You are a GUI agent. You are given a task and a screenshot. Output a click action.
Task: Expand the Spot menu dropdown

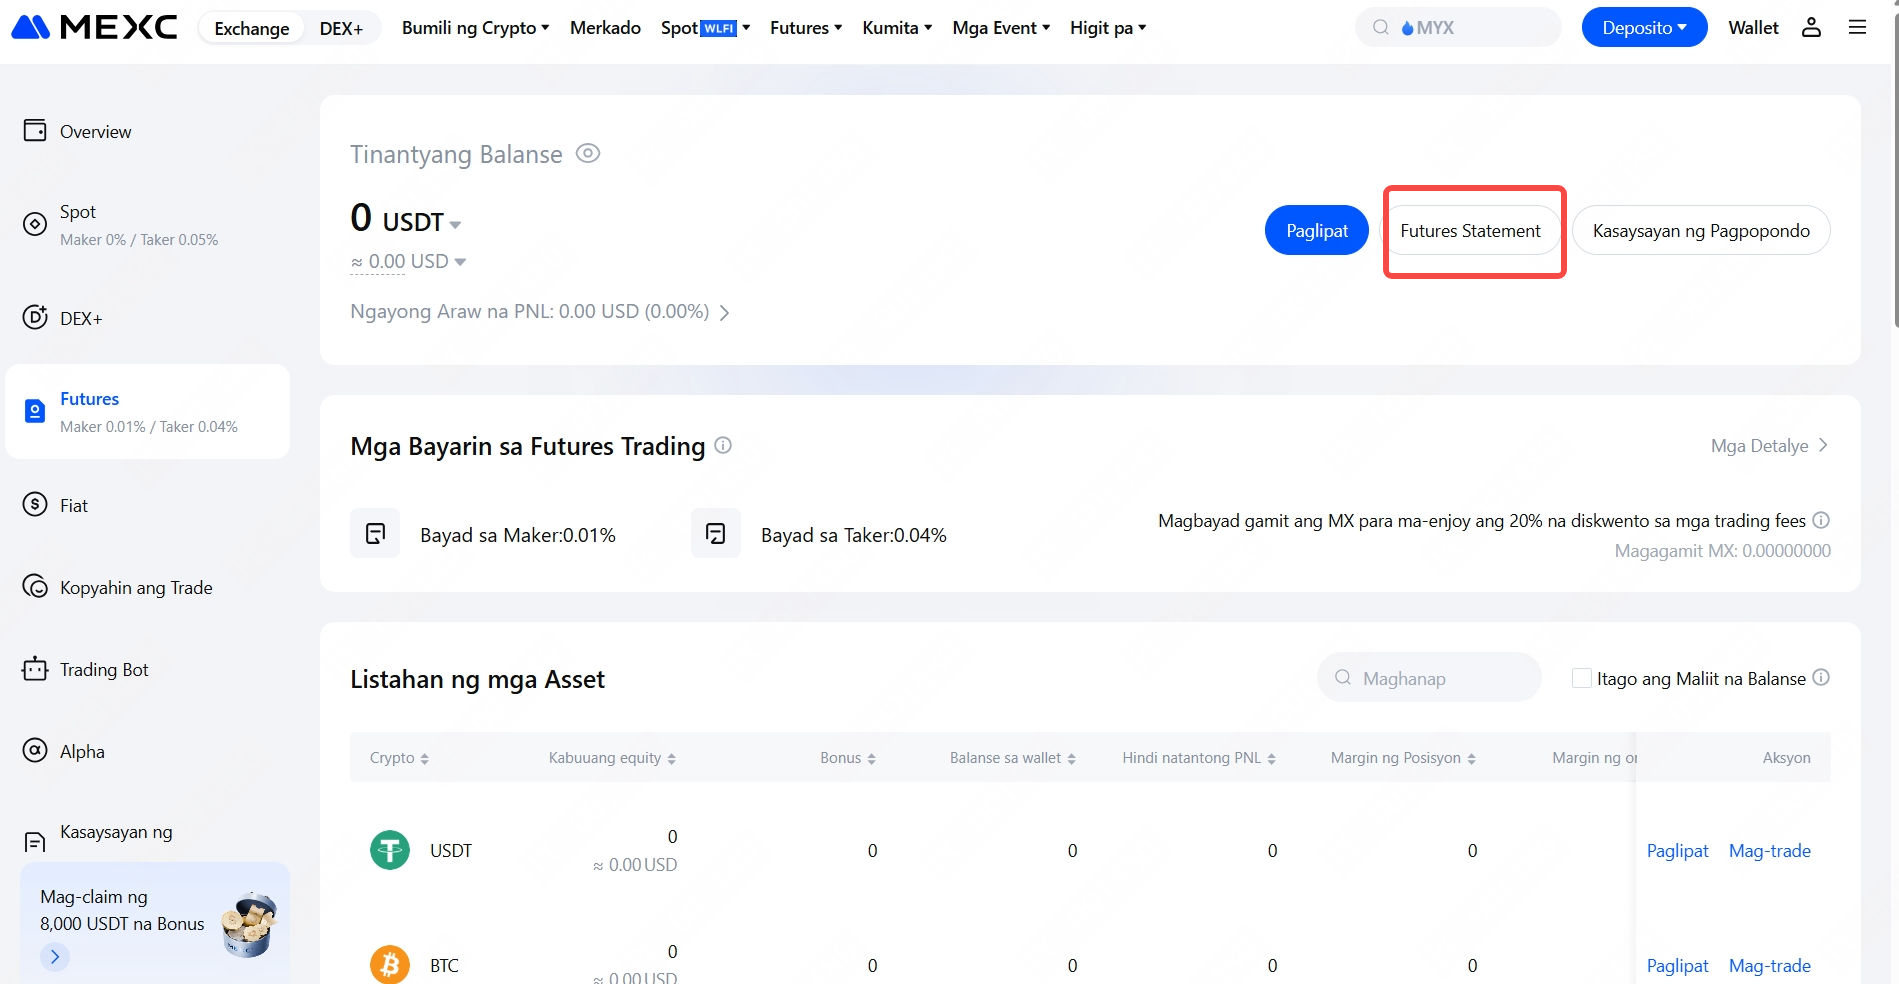point(705,28)
